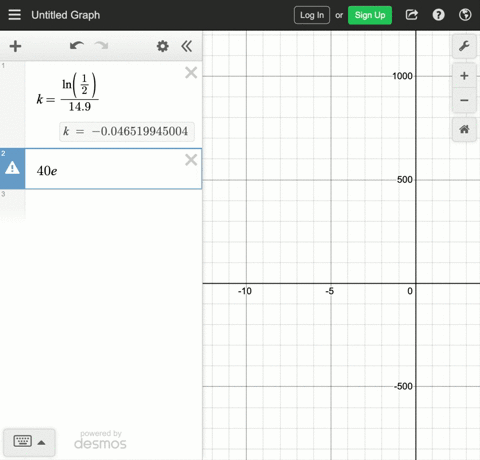480x460 pixels.
Task: Delete the 40e expression
Action: tap(191, 160)
